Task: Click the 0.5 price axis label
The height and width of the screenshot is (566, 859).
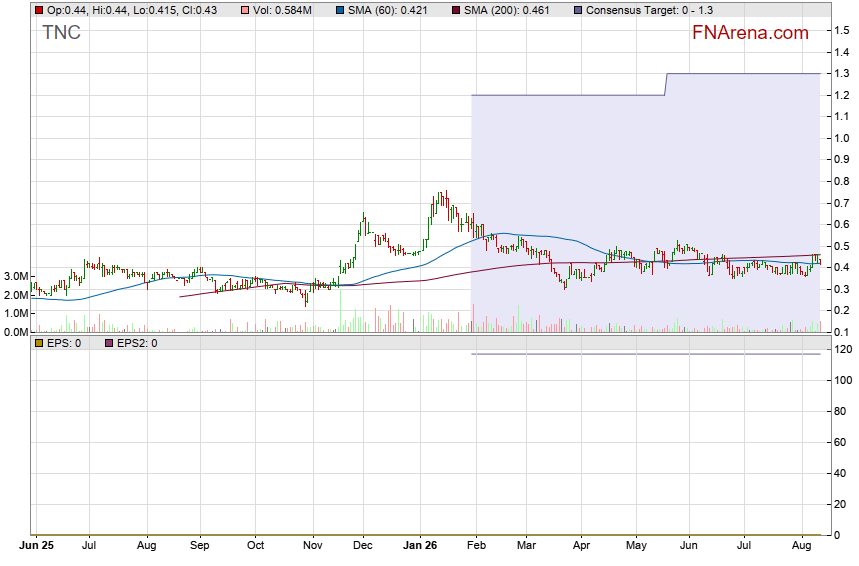Action: coord(841,247)
